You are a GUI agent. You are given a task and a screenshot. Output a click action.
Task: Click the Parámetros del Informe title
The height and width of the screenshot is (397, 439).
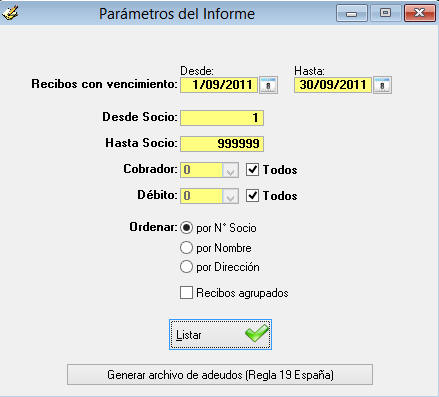[177, 14]
